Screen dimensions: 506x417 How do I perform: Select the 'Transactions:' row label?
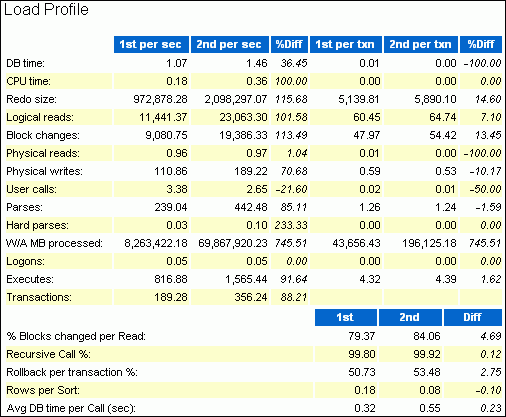(39, 297)
